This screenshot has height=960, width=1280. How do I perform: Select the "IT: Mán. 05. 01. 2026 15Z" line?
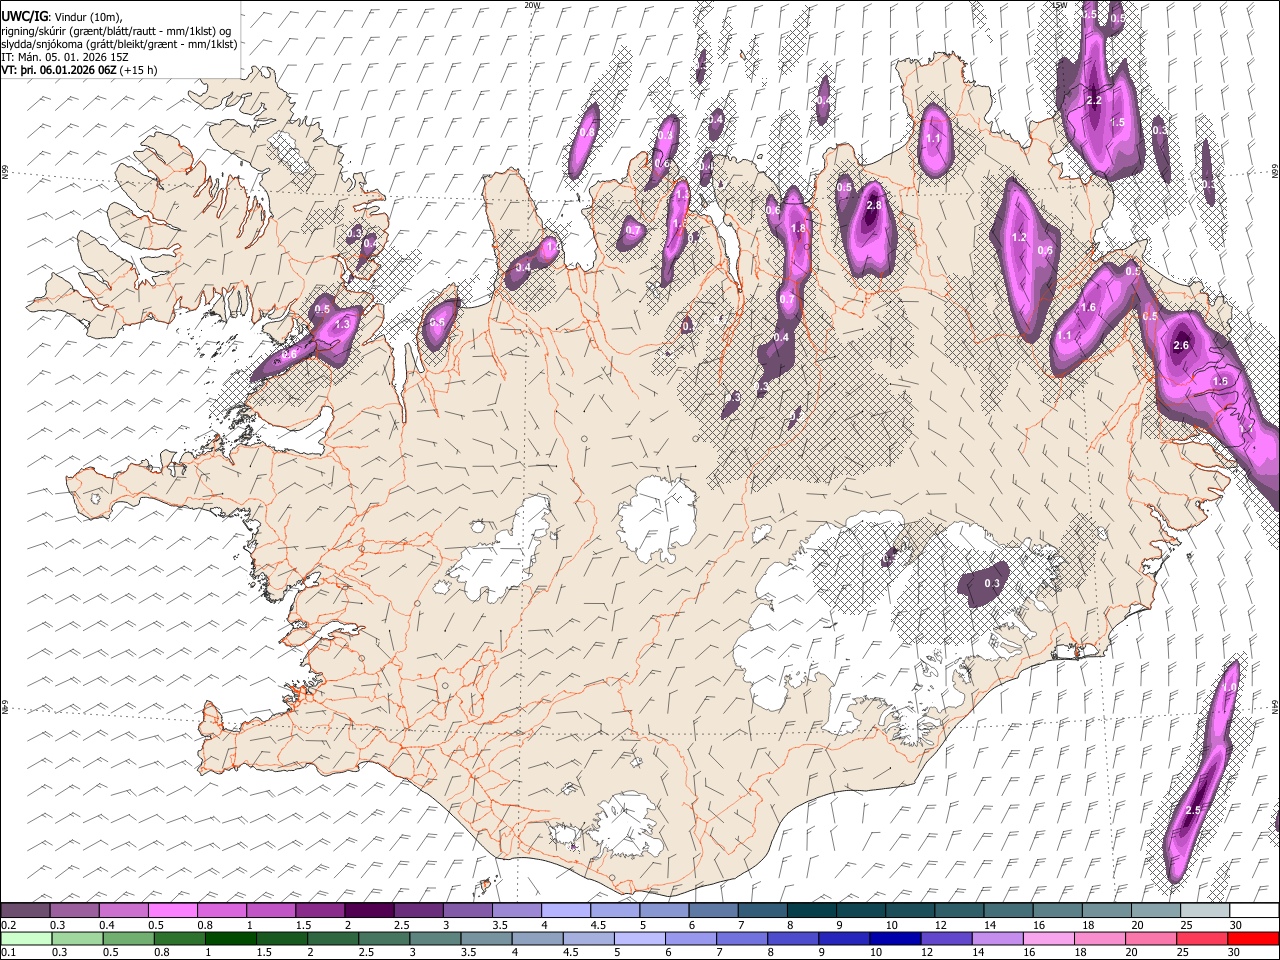(65, 57)
